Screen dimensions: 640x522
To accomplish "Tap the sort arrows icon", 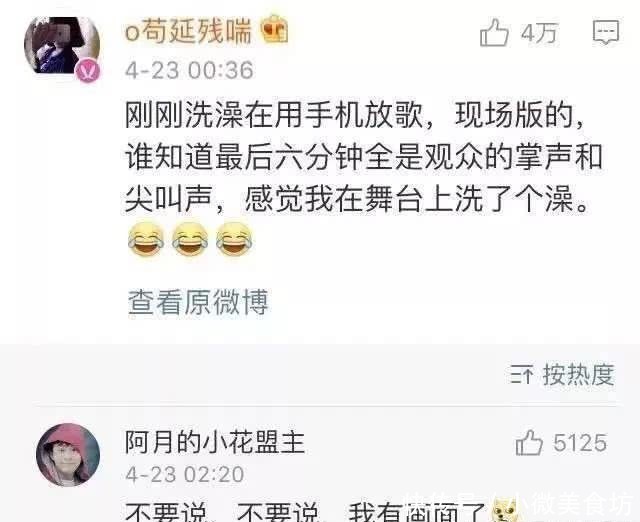I will tap(521, 375).
